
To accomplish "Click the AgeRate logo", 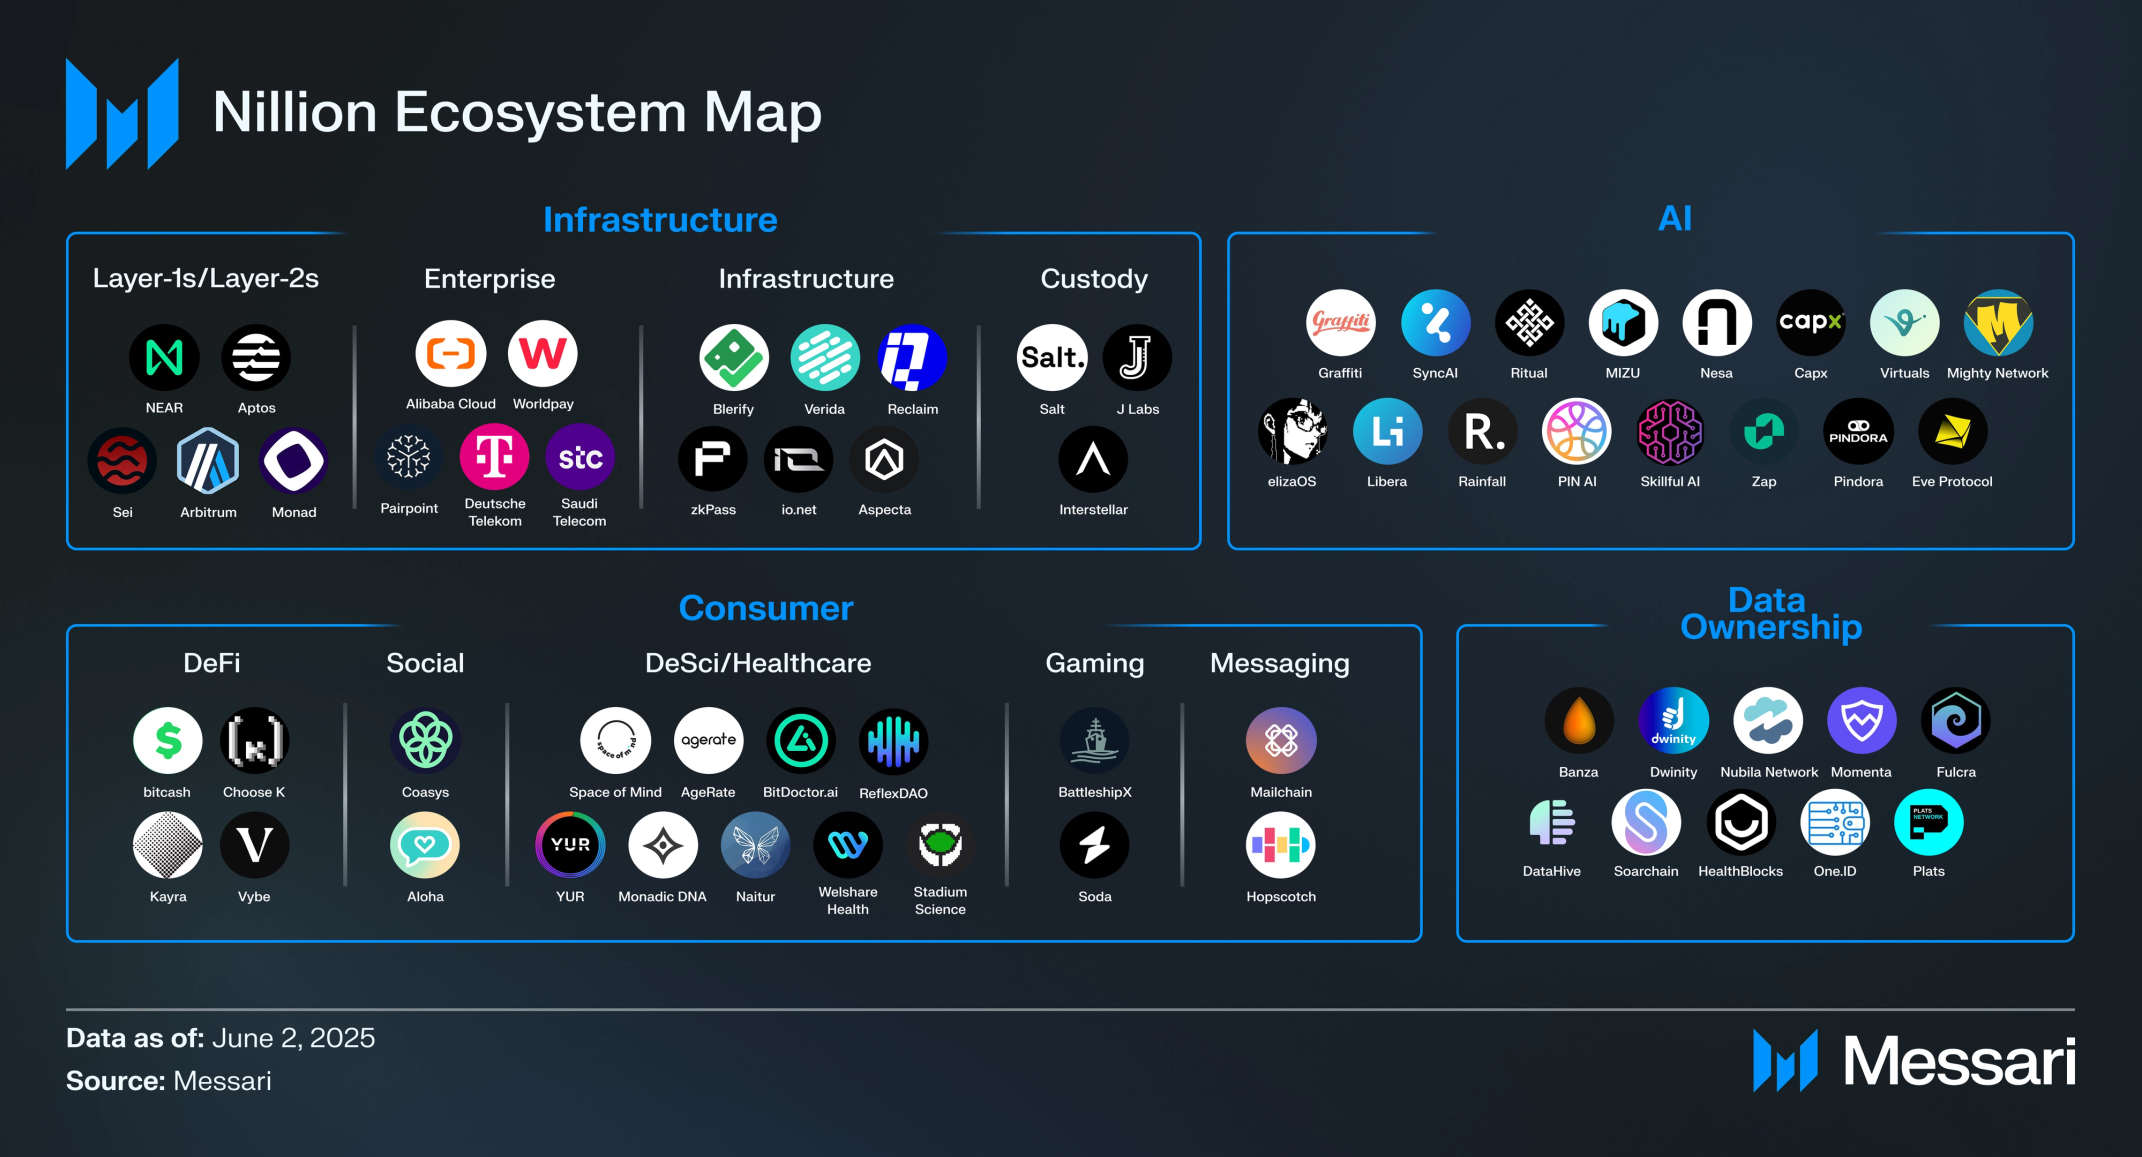I will [x=708, y=741].
